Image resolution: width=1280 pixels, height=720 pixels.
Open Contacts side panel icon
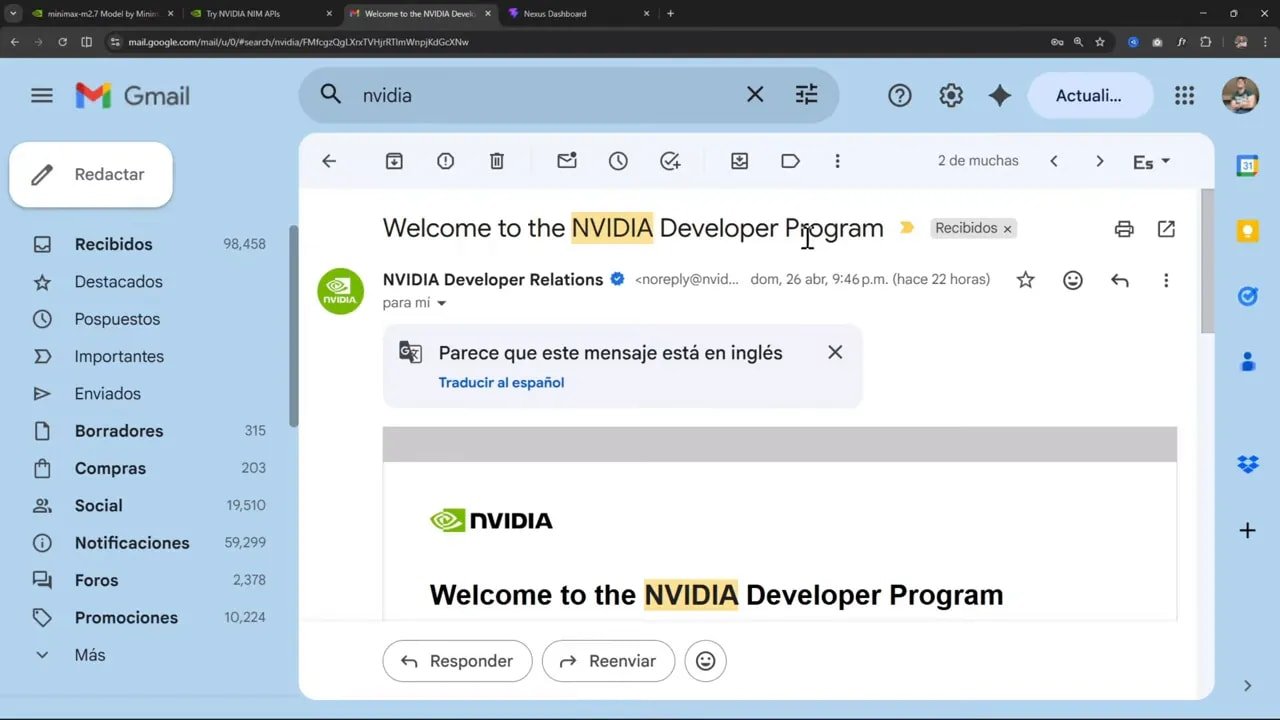click(1247, 361)
